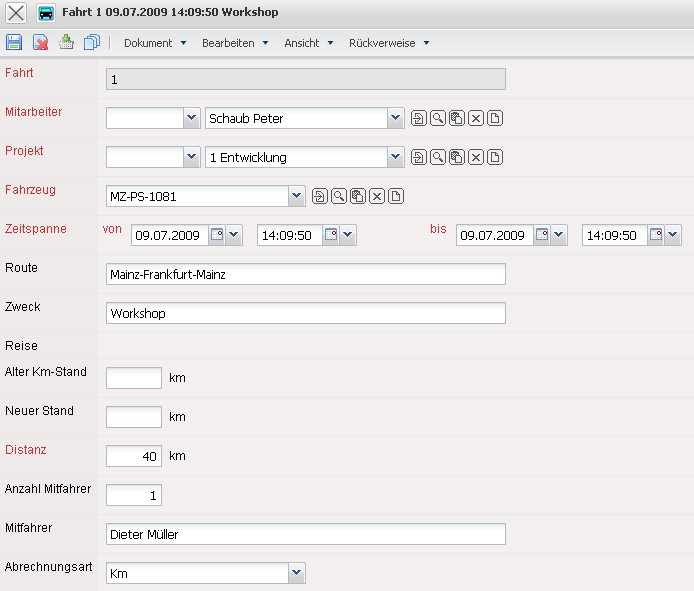This screenshot has width=694, height=591.
Task: Click the delete document toolbar icon
Action: [41, 42]
